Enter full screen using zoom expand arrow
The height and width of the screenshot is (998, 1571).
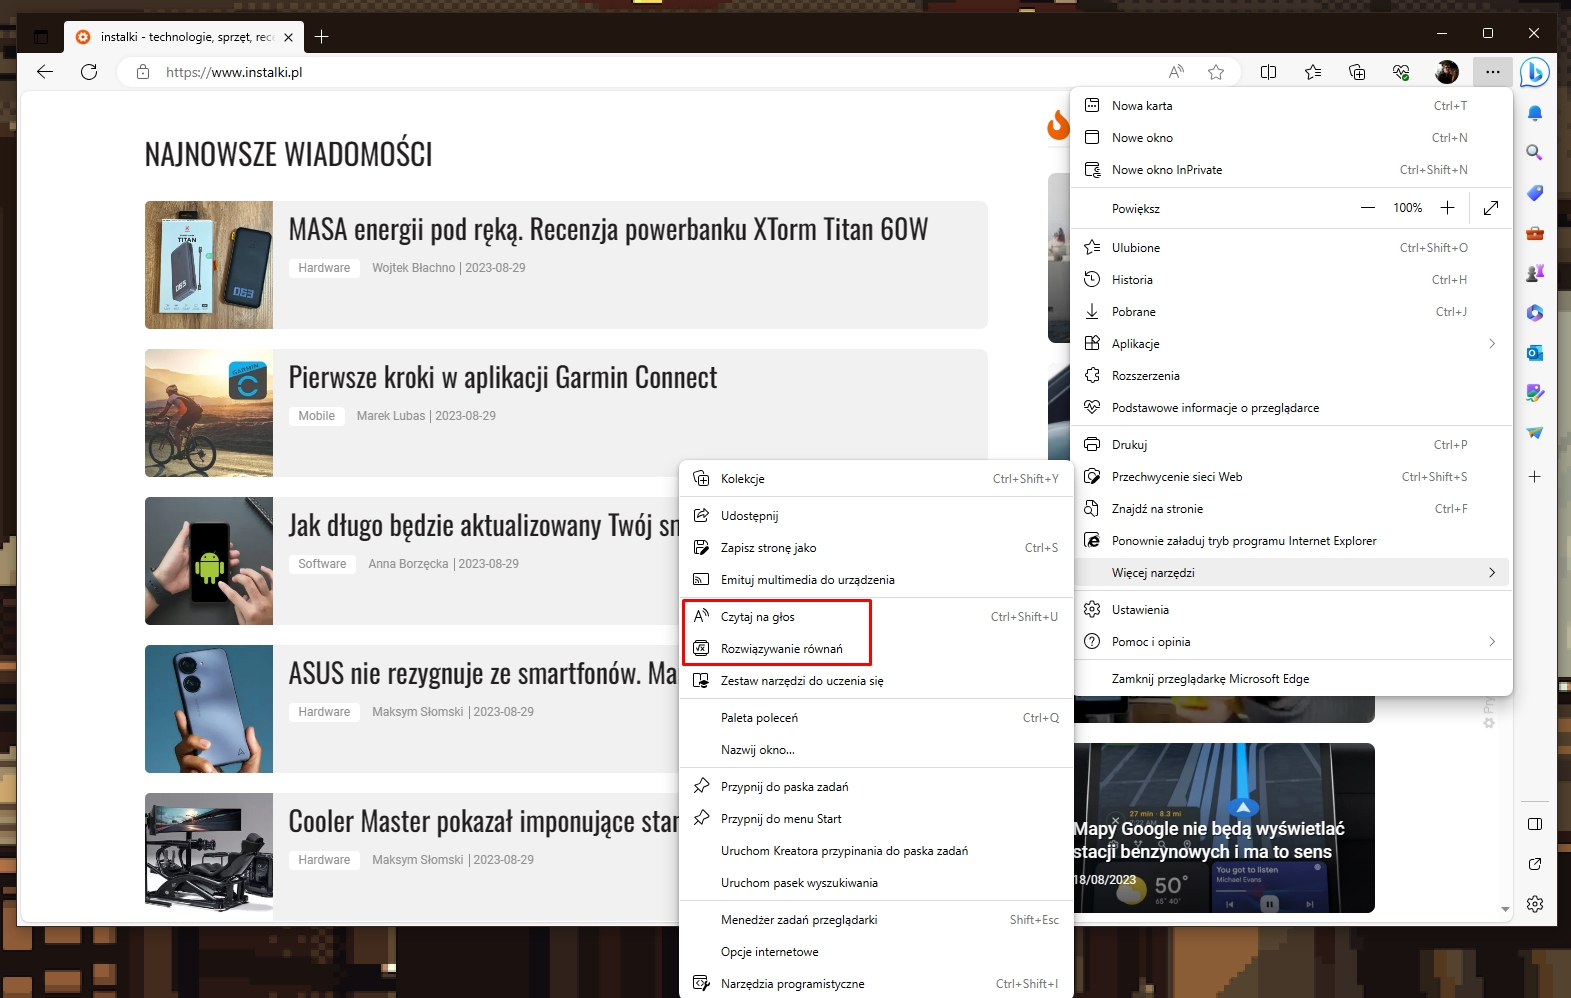click(x=1490, y=208)
